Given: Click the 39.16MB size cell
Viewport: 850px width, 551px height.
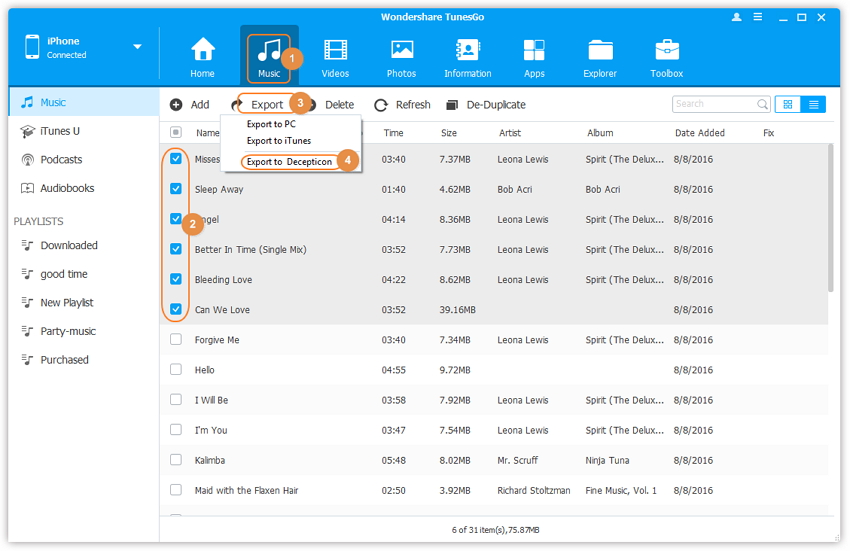Looking at the screenshot, I should (x=457, y=310).
